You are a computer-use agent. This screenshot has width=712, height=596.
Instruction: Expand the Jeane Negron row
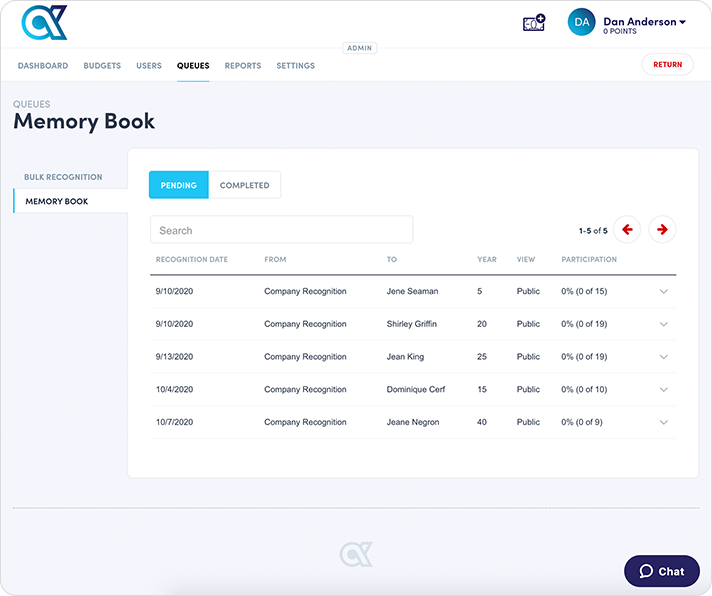(x=664, y=422)
